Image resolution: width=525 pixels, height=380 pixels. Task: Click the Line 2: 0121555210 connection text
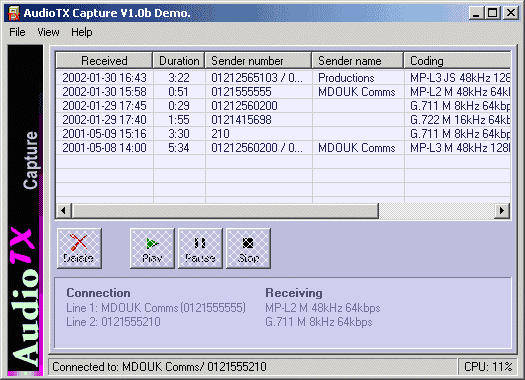coord(113,322)
